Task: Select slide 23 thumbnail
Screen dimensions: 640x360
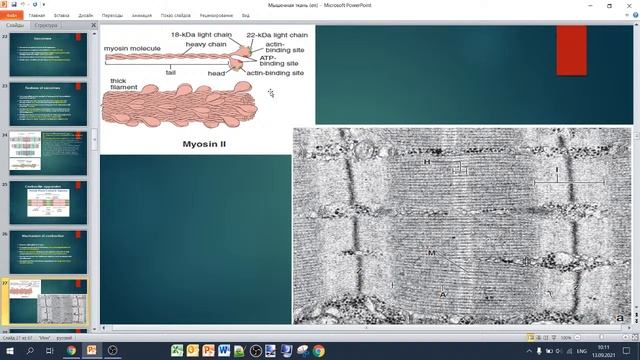Action: 48,104
